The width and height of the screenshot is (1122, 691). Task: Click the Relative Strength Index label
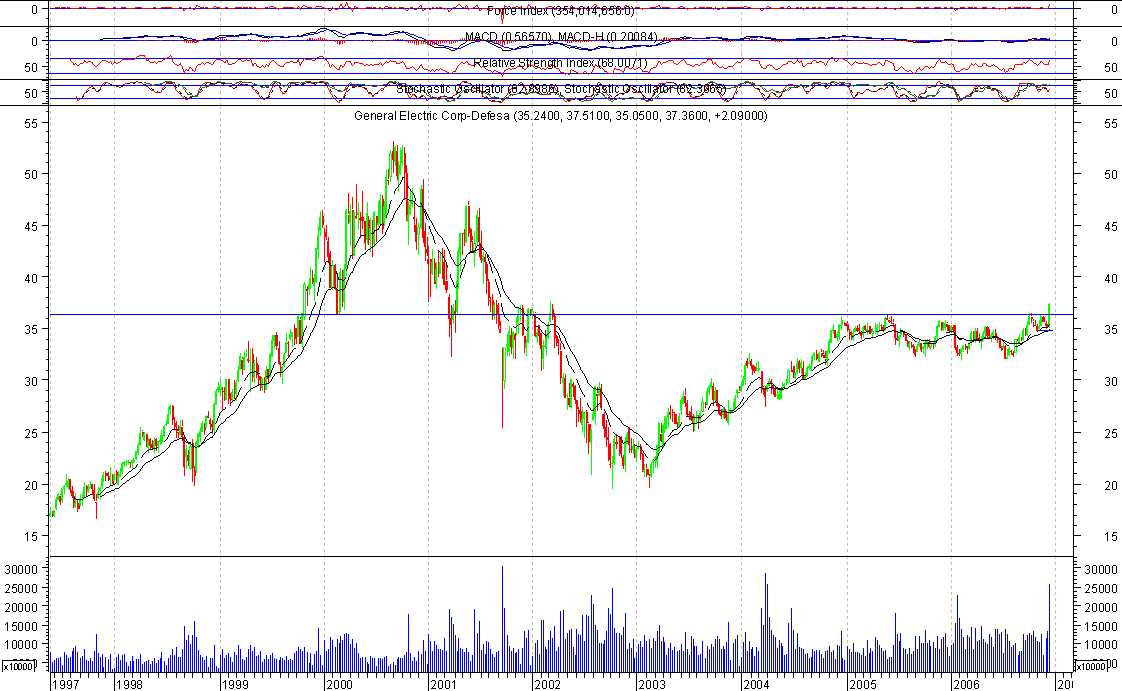(560, 64)
